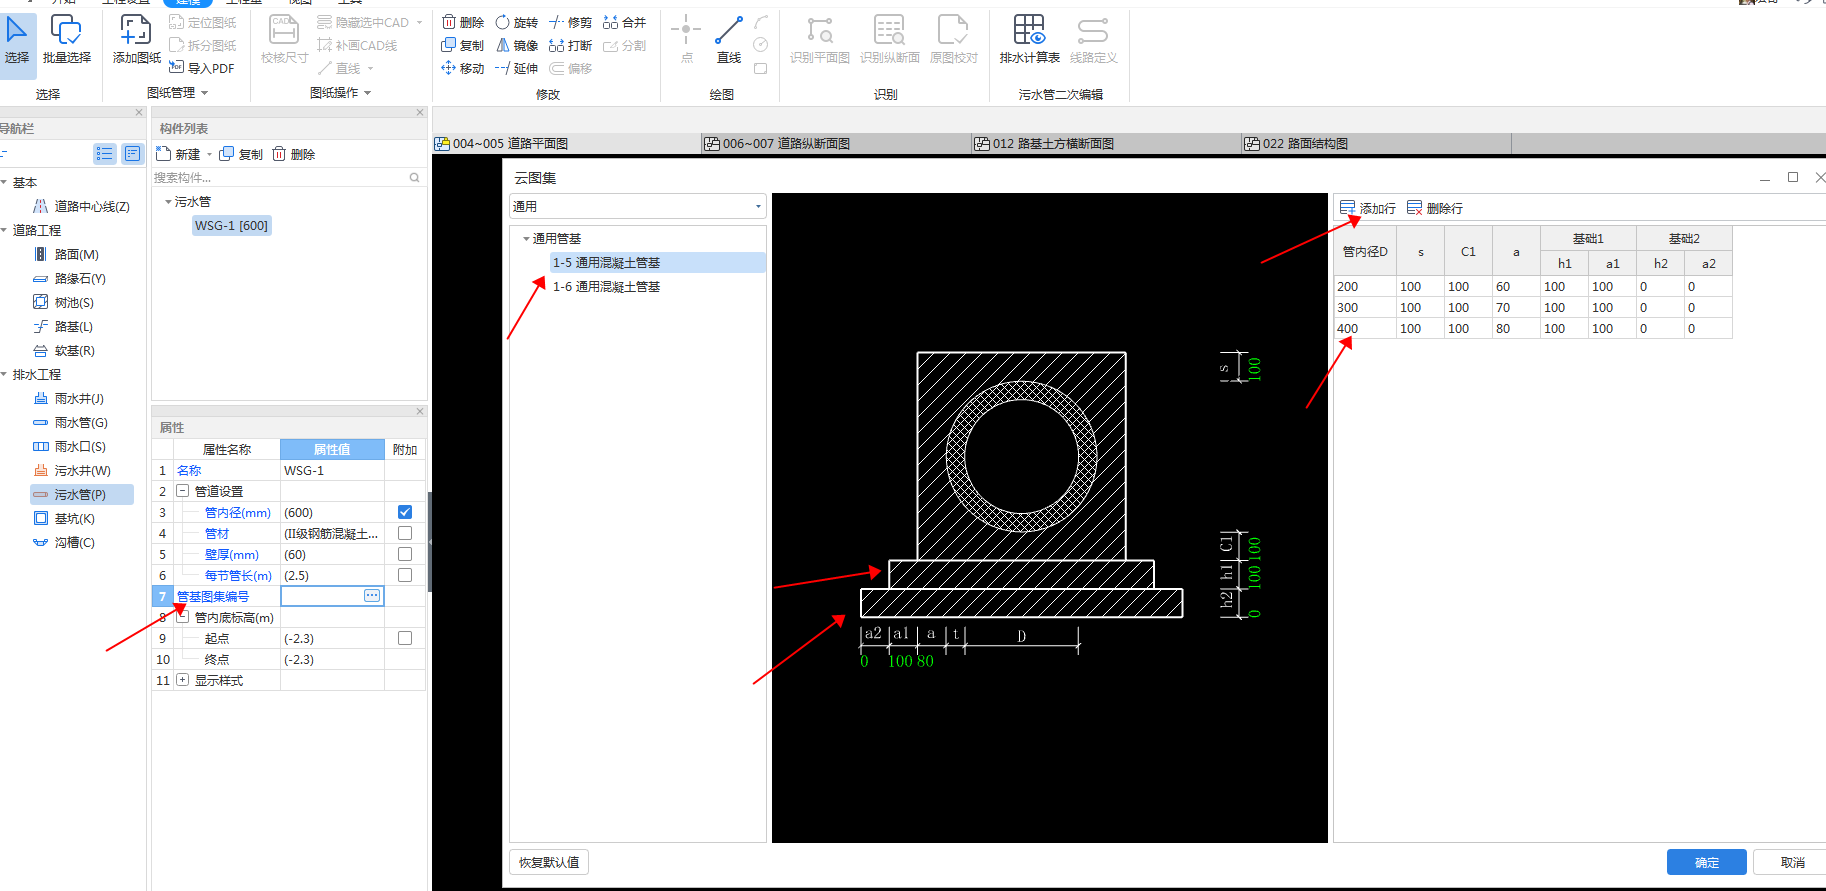Click the 删除 tool in 修改 group
The height and width of the screenshot is (891, 1826).
tap(463, 22)
